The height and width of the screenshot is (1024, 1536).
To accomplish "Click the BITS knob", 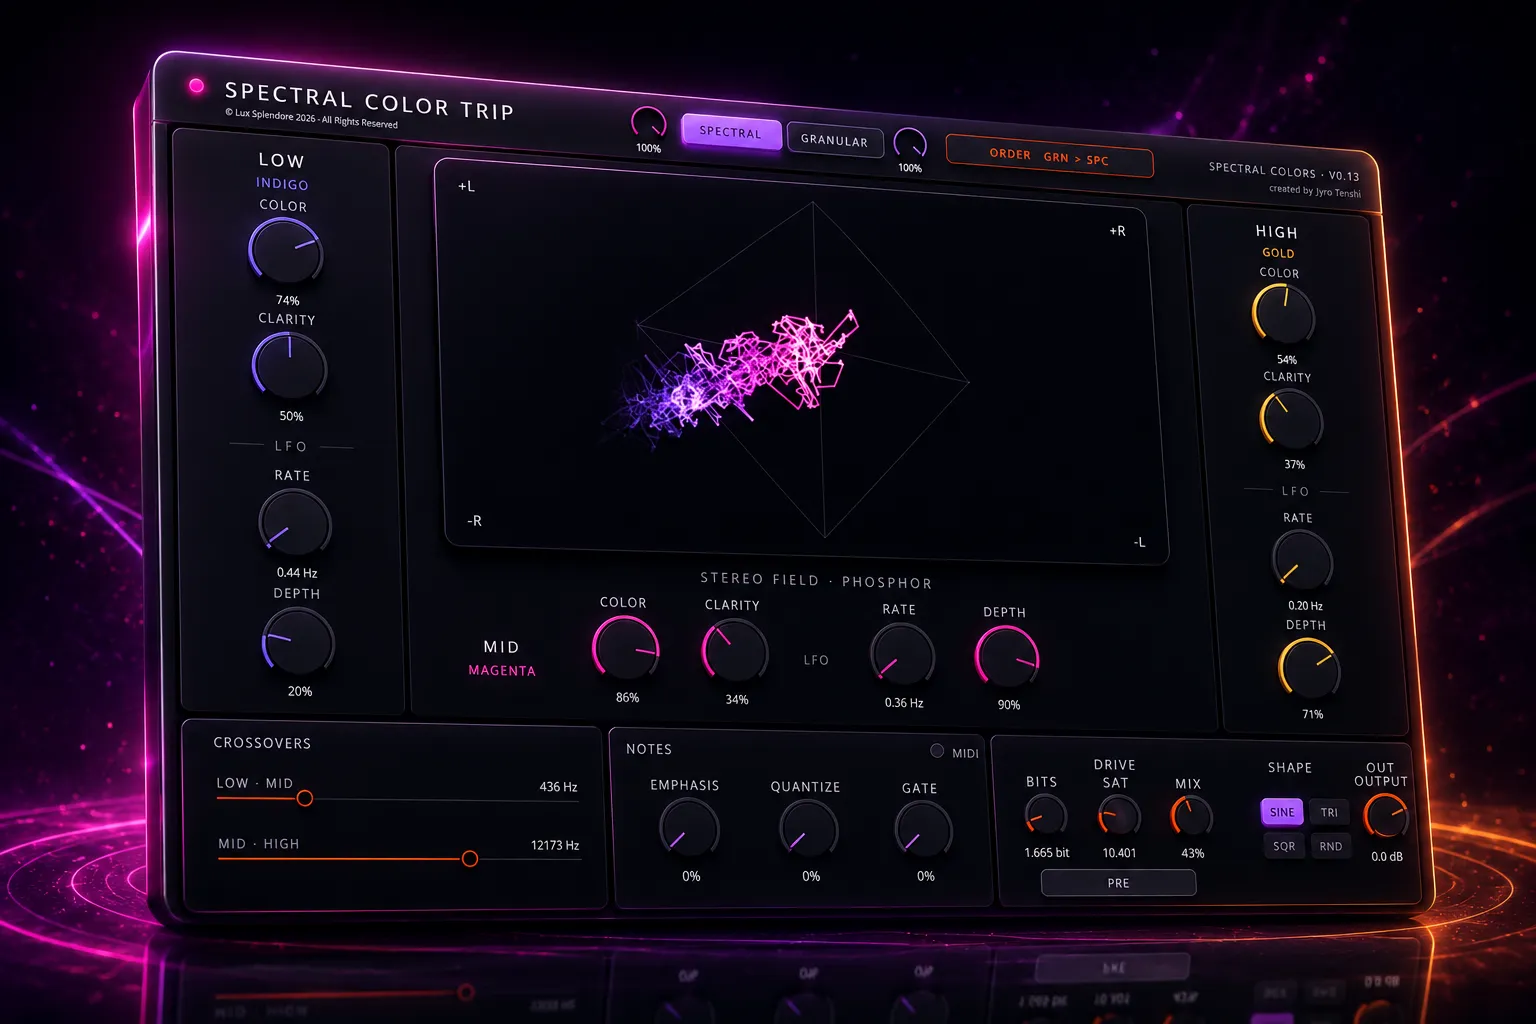I will click(1045, 816).
